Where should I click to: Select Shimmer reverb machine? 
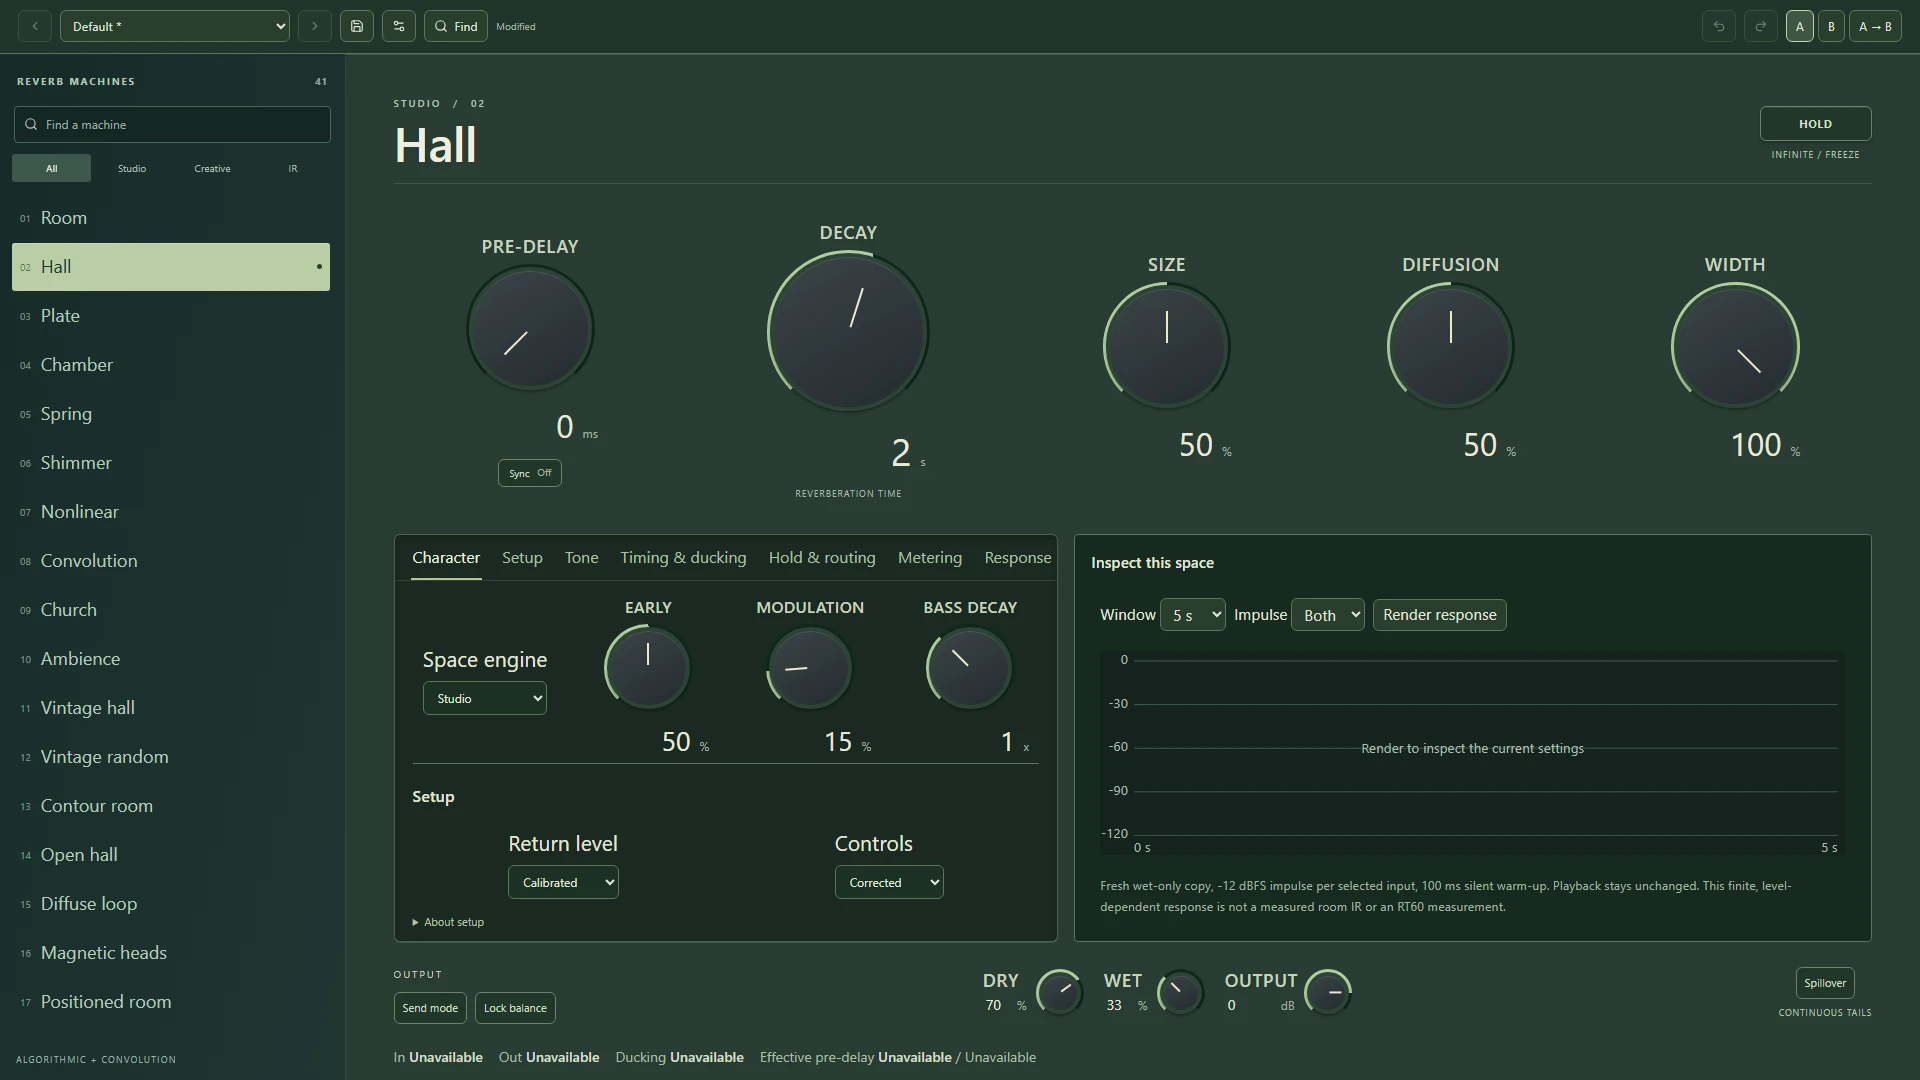pos(171,463)
